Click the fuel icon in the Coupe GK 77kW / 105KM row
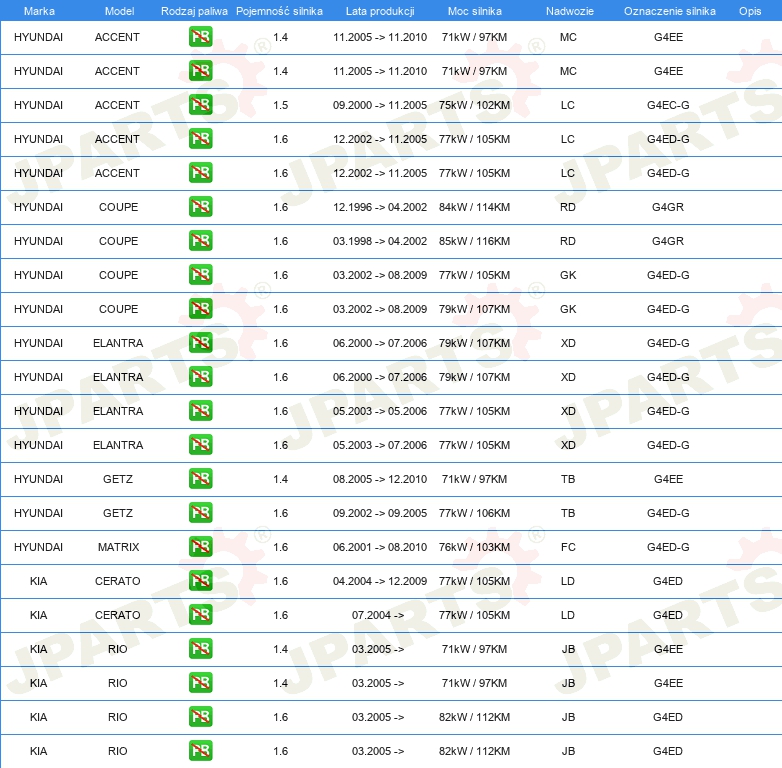The width and height of the screenshot is (782, 768). pos(200,274)
